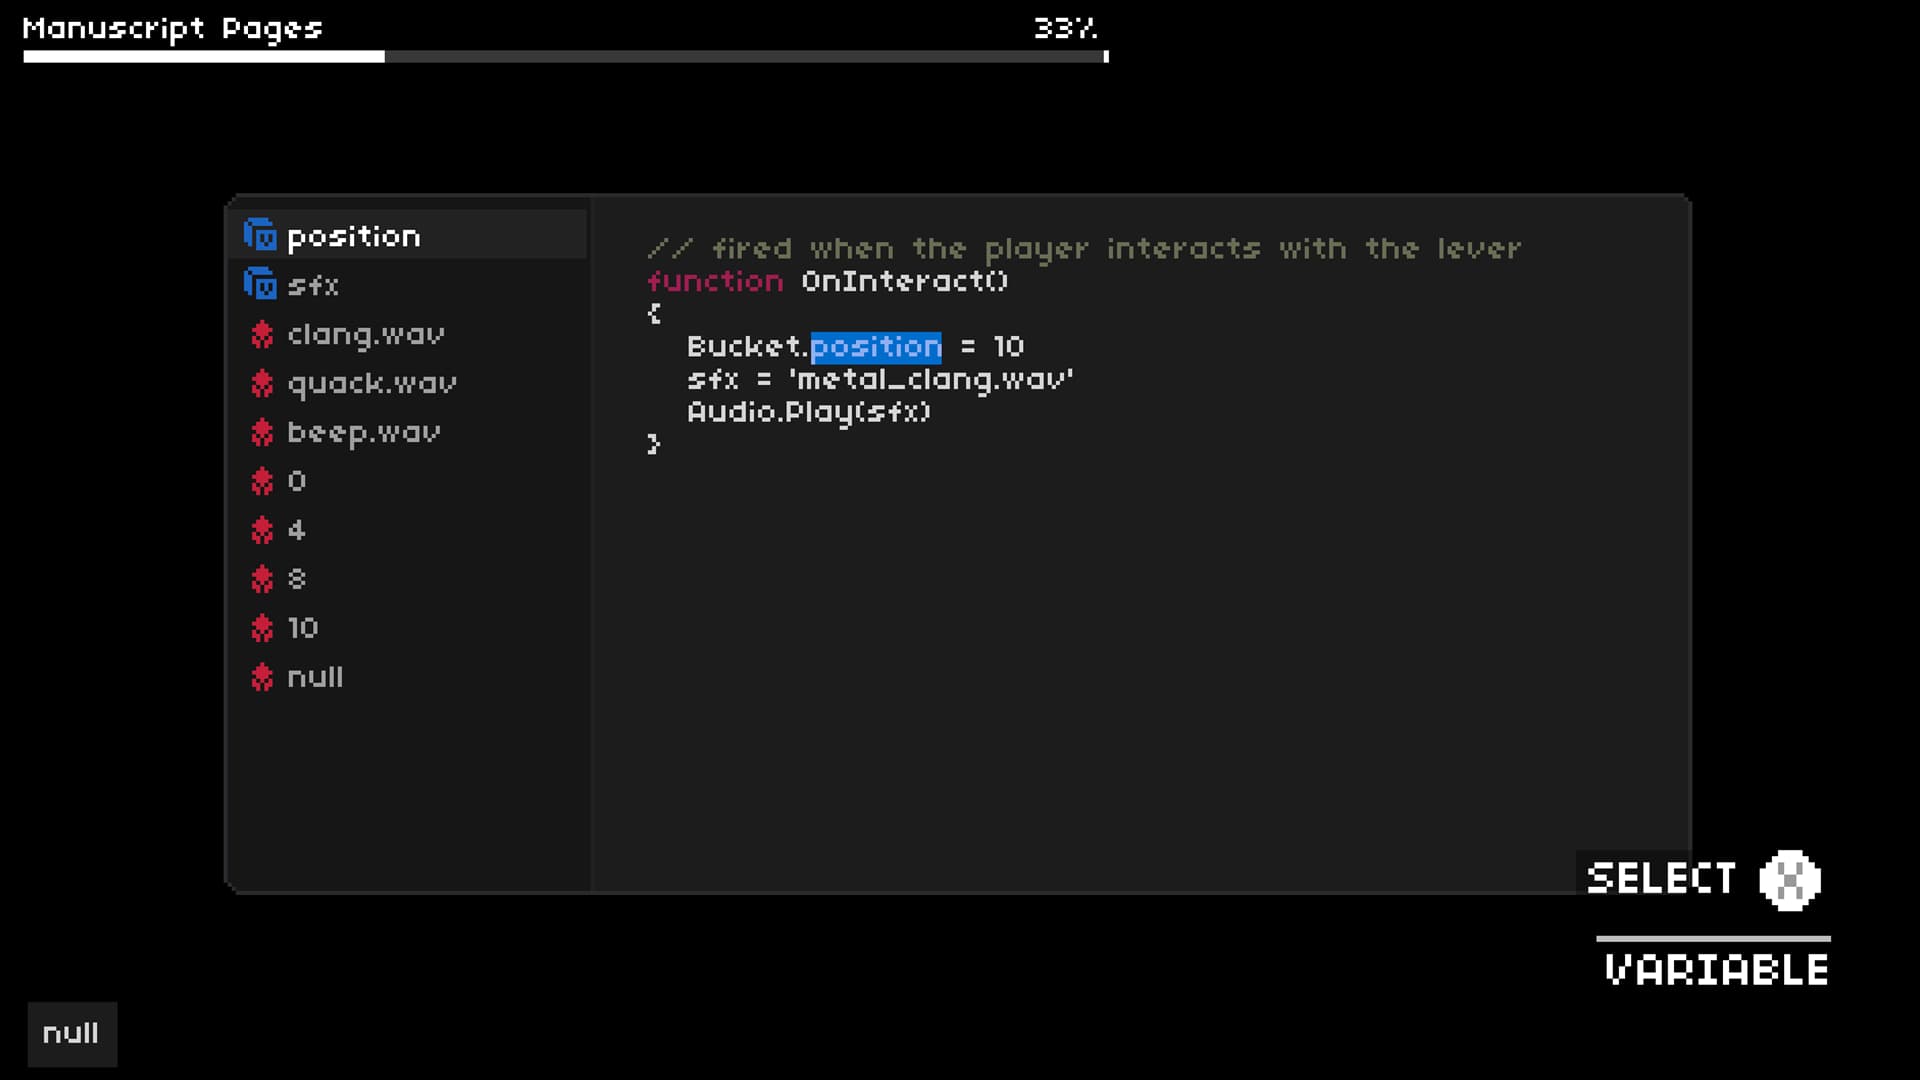Click the blue variable icon beside position

[x=260, y=236]
